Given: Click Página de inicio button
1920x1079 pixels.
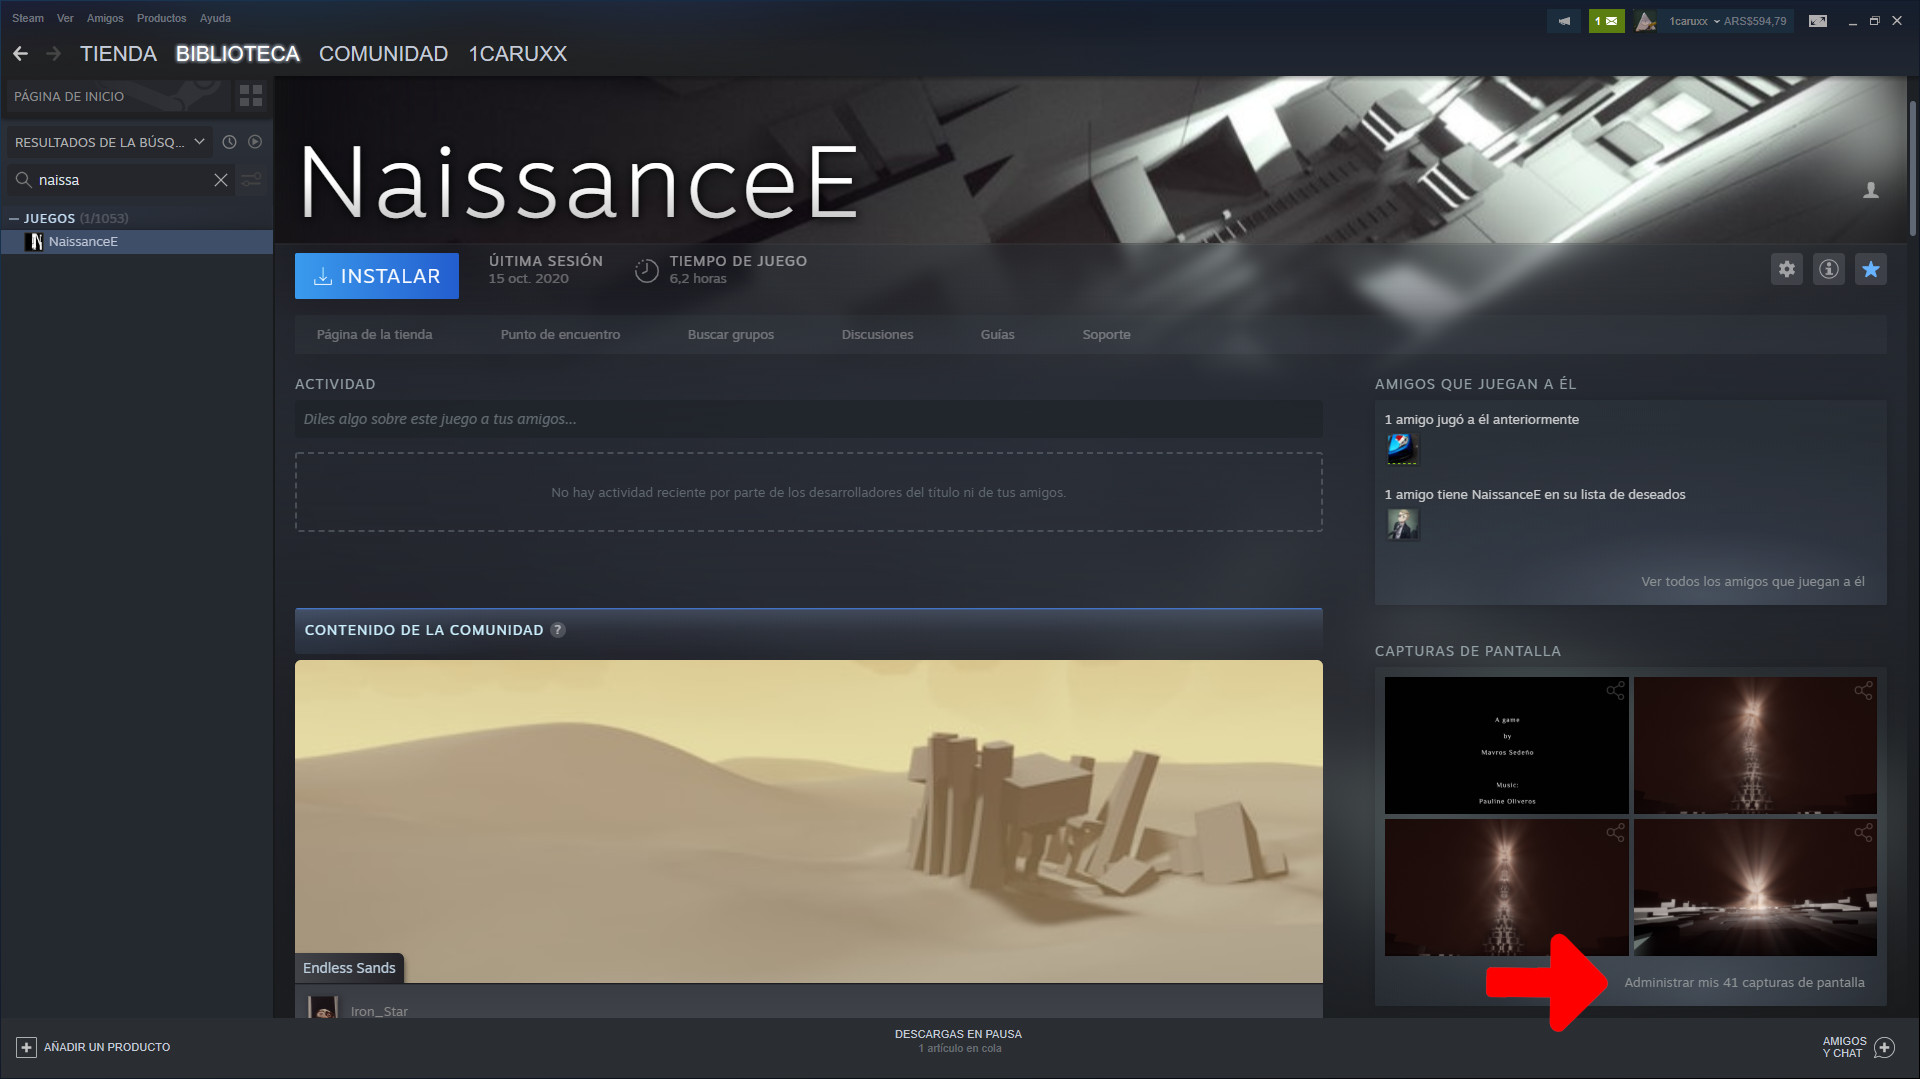Looking at the screenshot, I should click(118, 96).
